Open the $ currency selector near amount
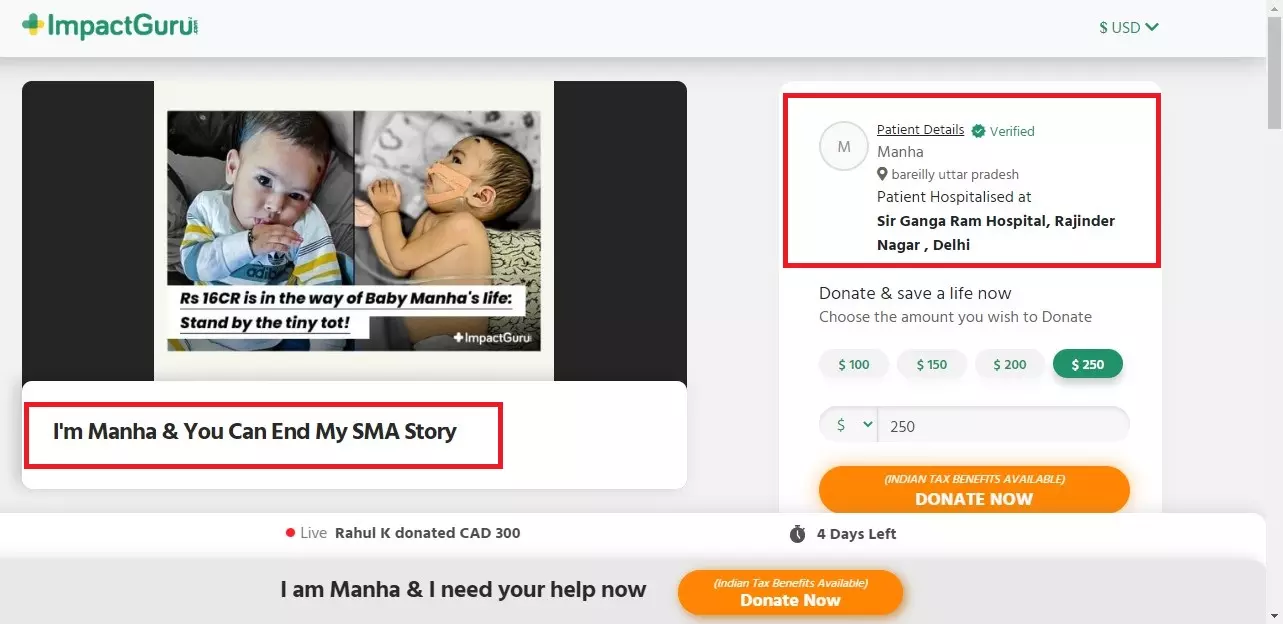This screenshot has width=1283, height=624. pyautogui.click(x=848, y=425)
